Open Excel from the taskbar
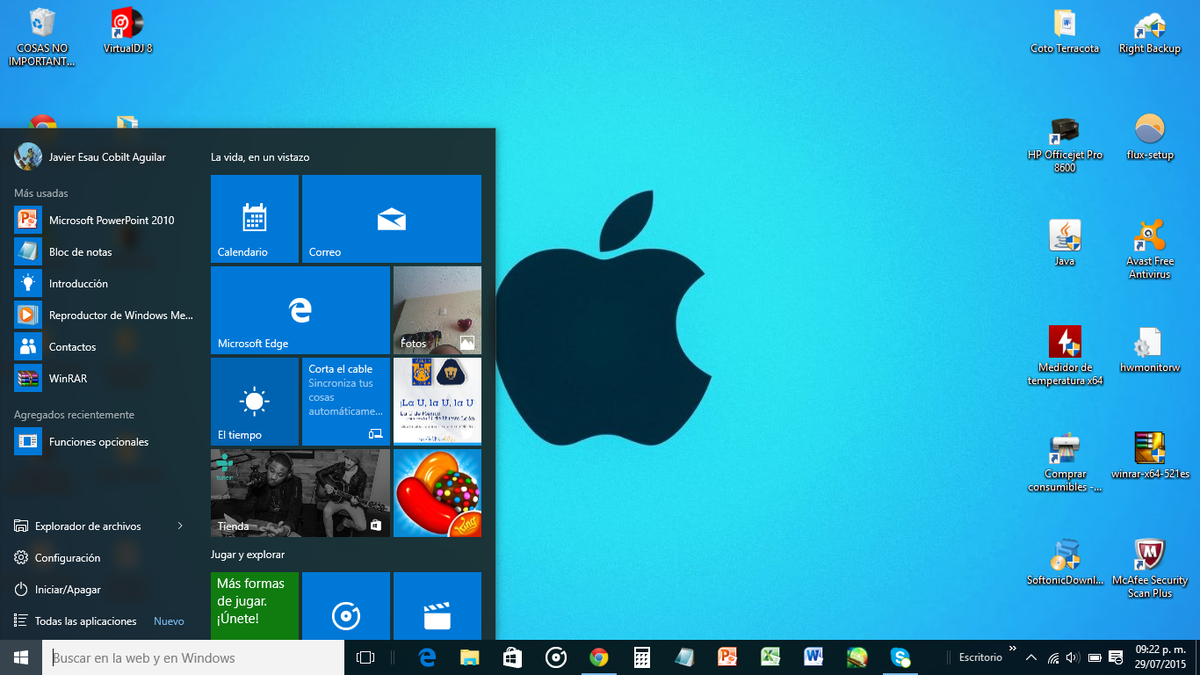Image resolution: width=1200 pixels, height=675 pixels. point(770,657)
